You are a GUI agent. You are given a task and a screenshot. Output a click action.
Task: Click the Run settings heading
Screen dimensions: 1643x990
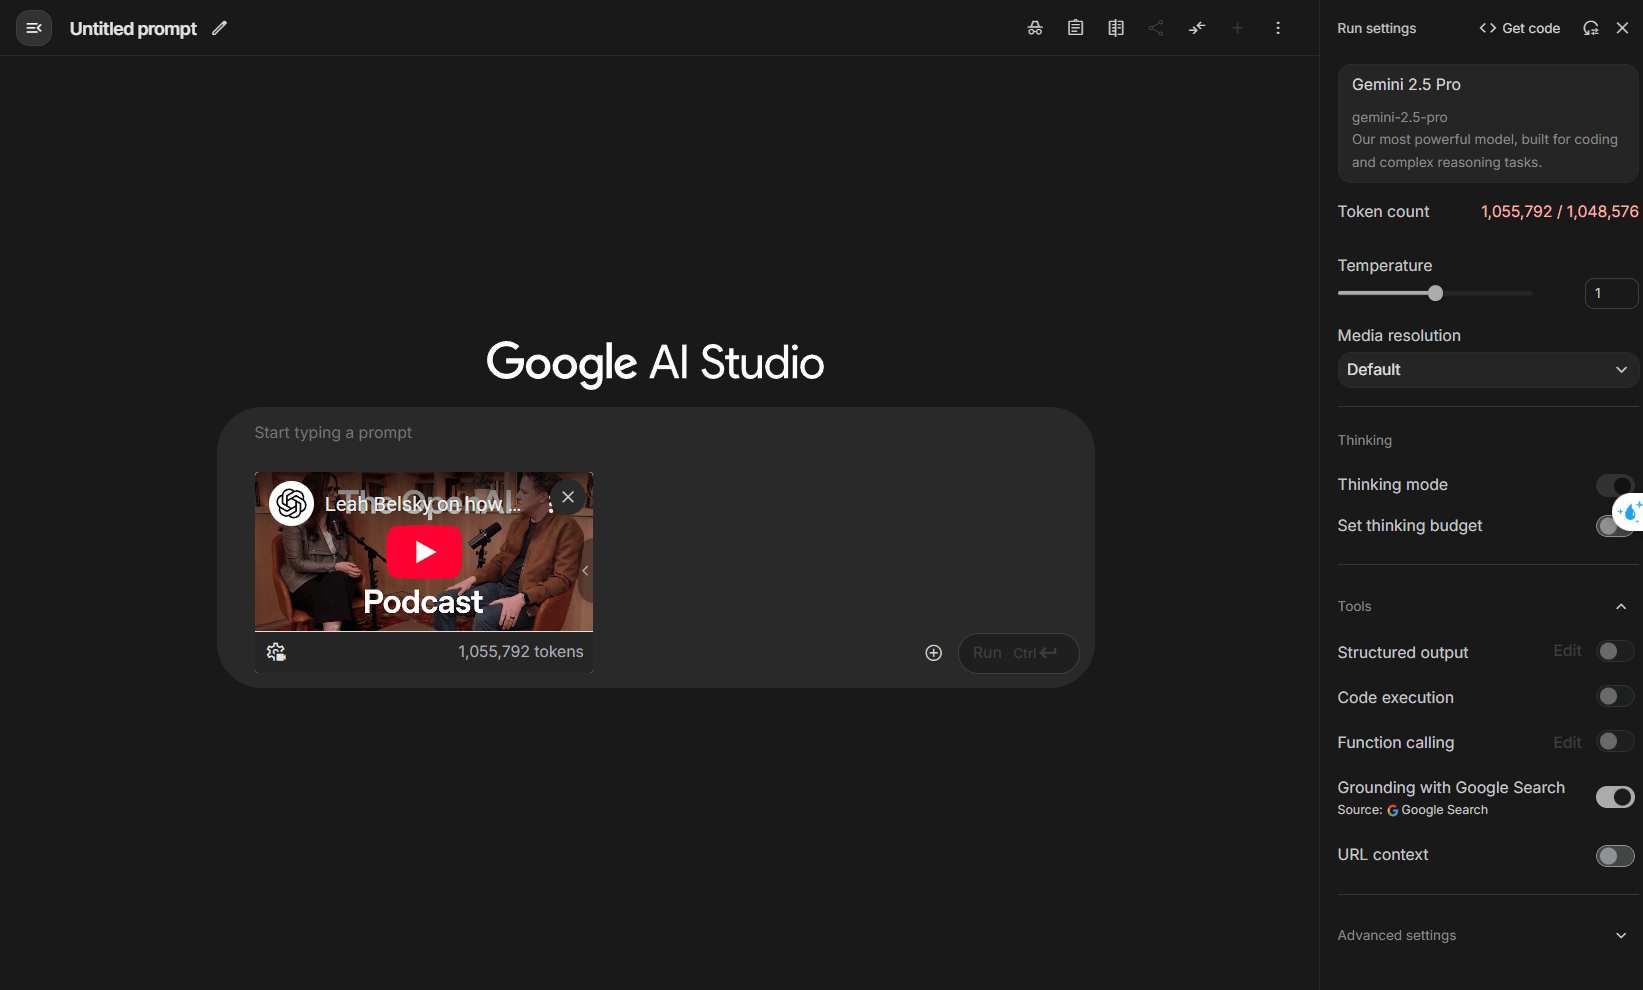click(x=1376, y=28)
